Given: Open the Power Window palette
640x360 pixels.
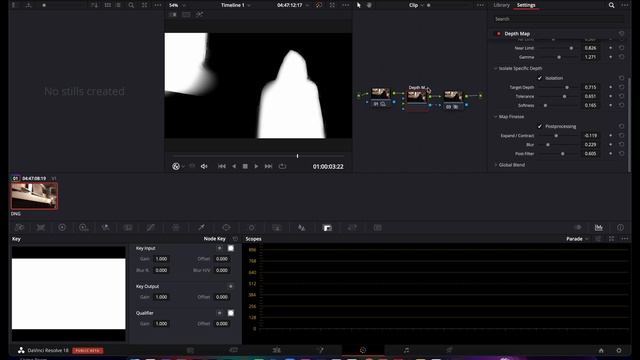Looking at the screenshot, I should [227, 227].
